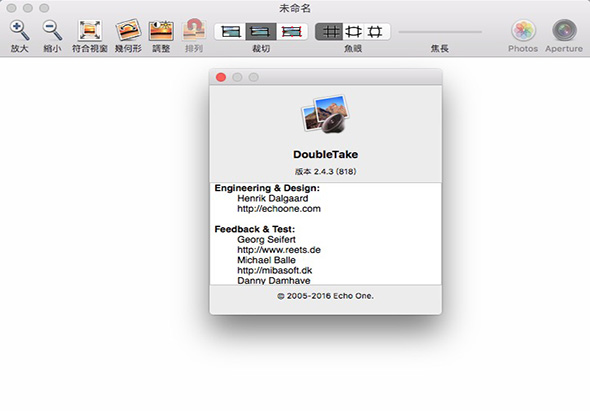The image size is (590, 411).
Task: Click the Feedback & Test heading
Action: 255,229
